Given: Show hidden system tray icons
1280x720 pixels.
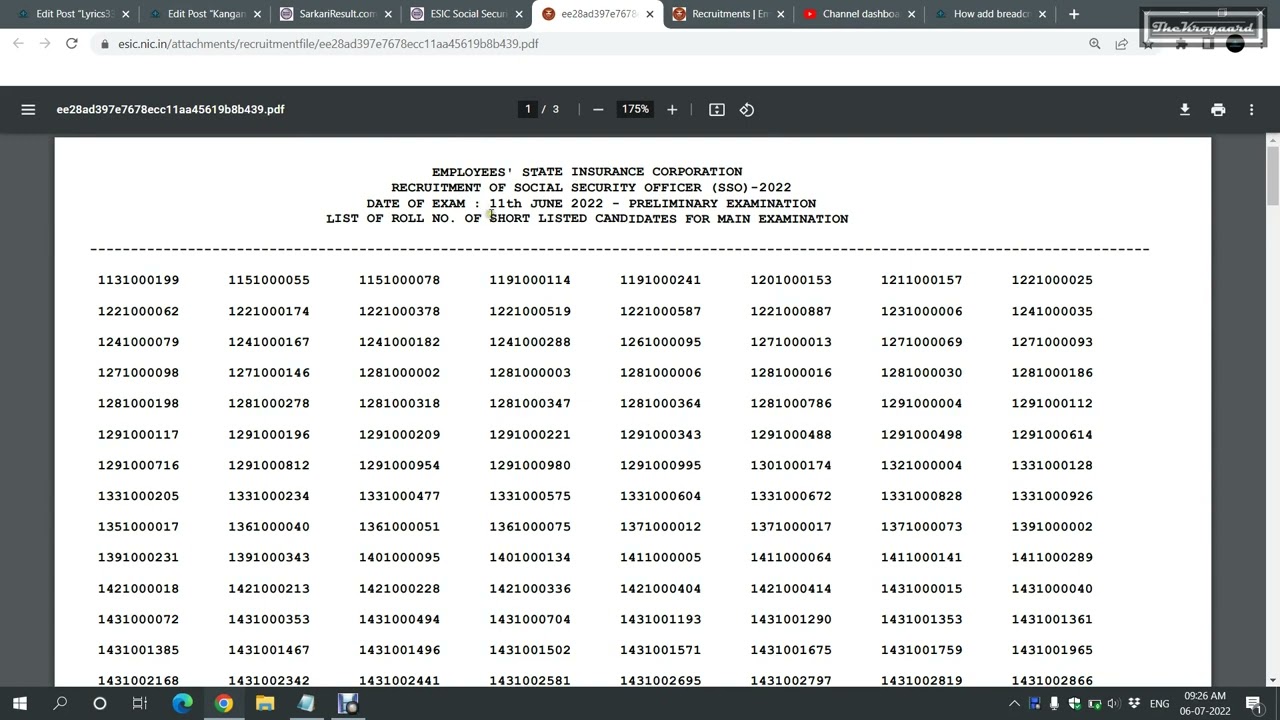Looking at the screenshot, I should (x=1014, y=704).
